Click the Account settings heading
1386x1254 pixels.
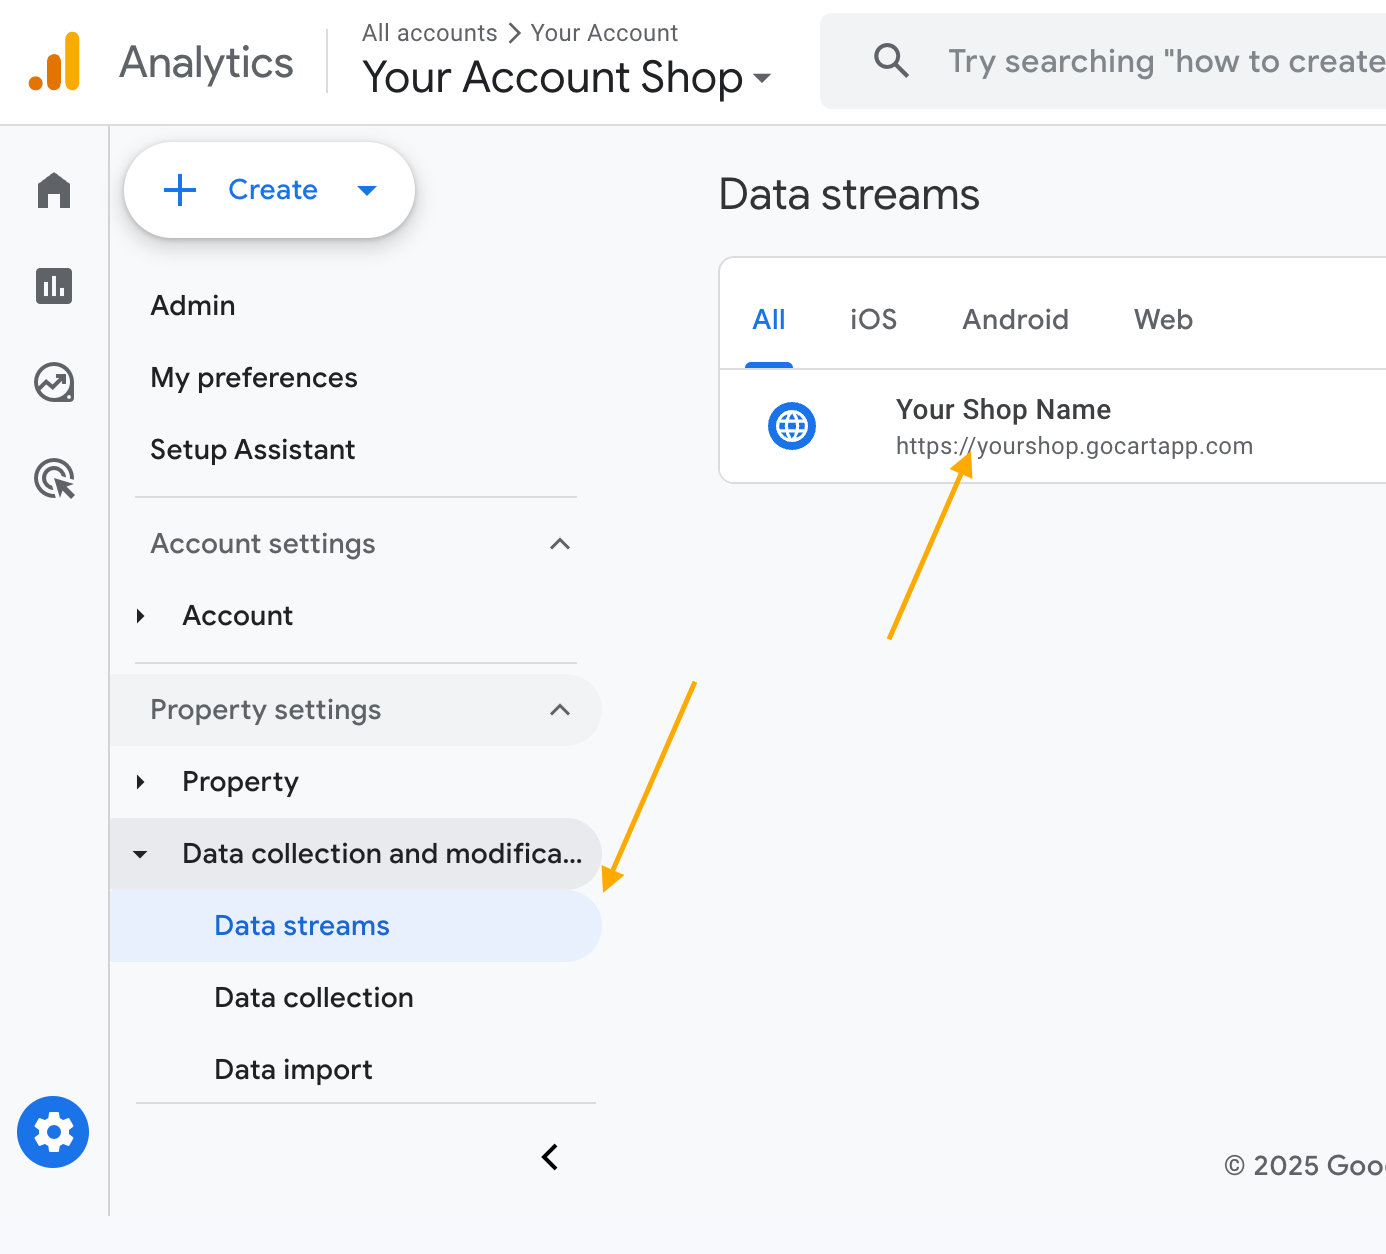(263, 544)
